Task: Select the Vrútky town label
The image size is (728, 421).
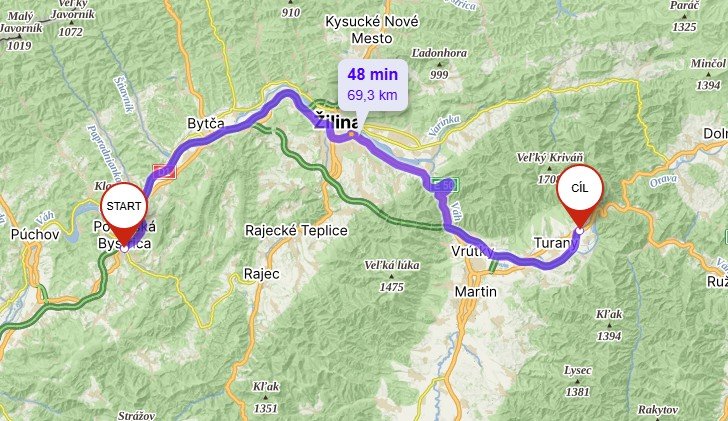Action: (473, 252)
